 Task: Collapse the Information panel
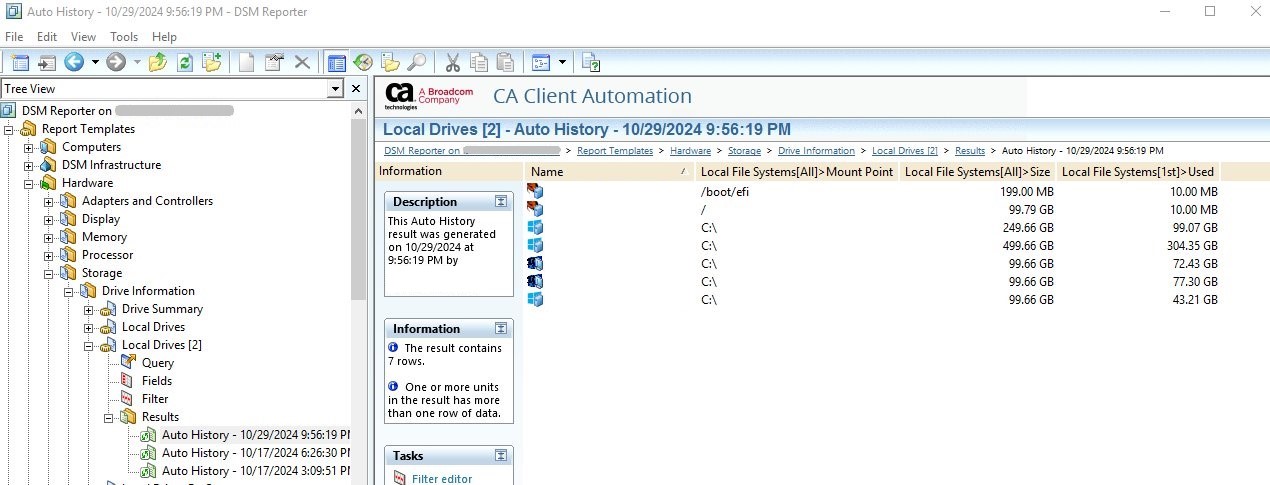pos(501,329)
